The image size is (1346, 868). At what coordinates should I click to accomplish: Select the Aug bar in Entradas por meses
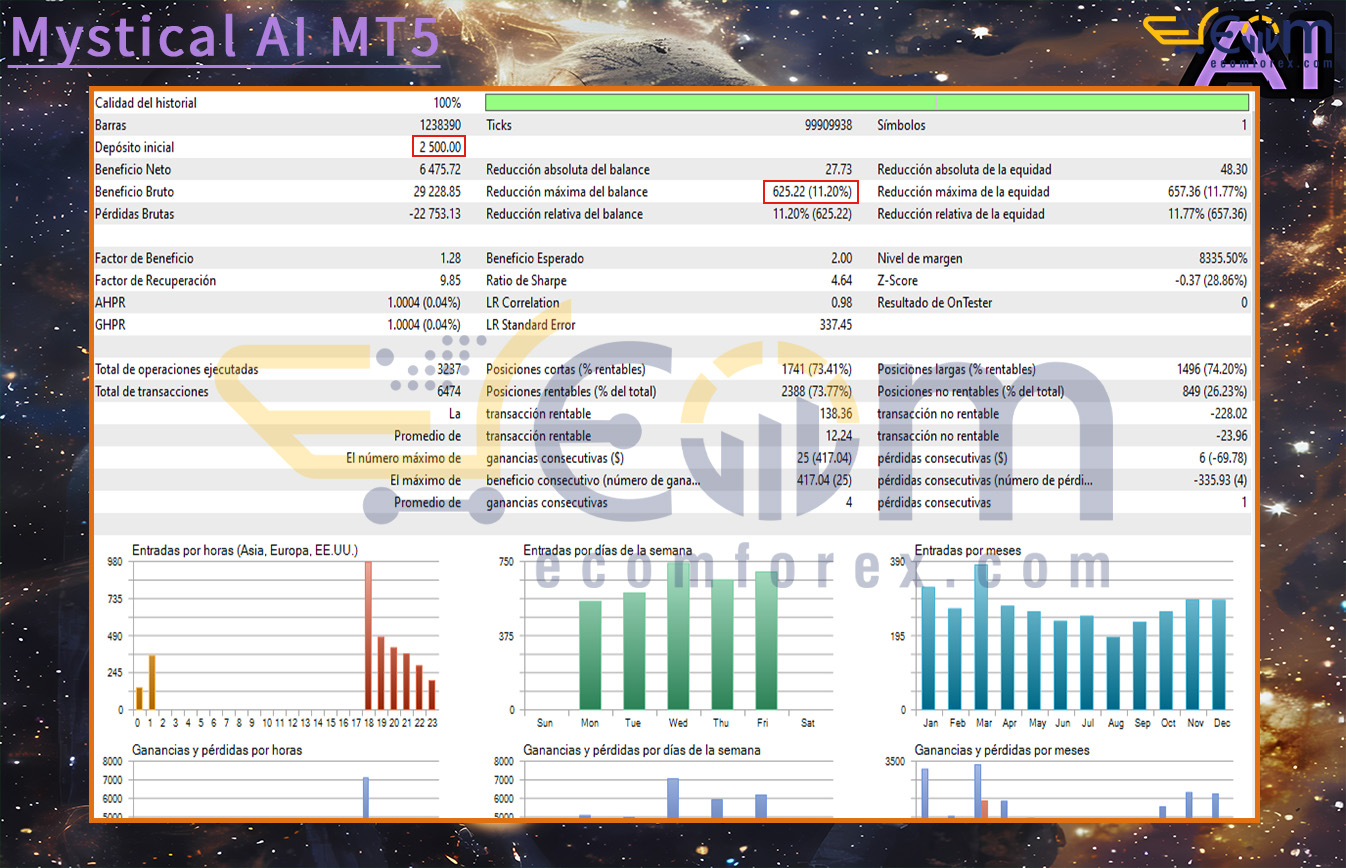(1113, 673)
